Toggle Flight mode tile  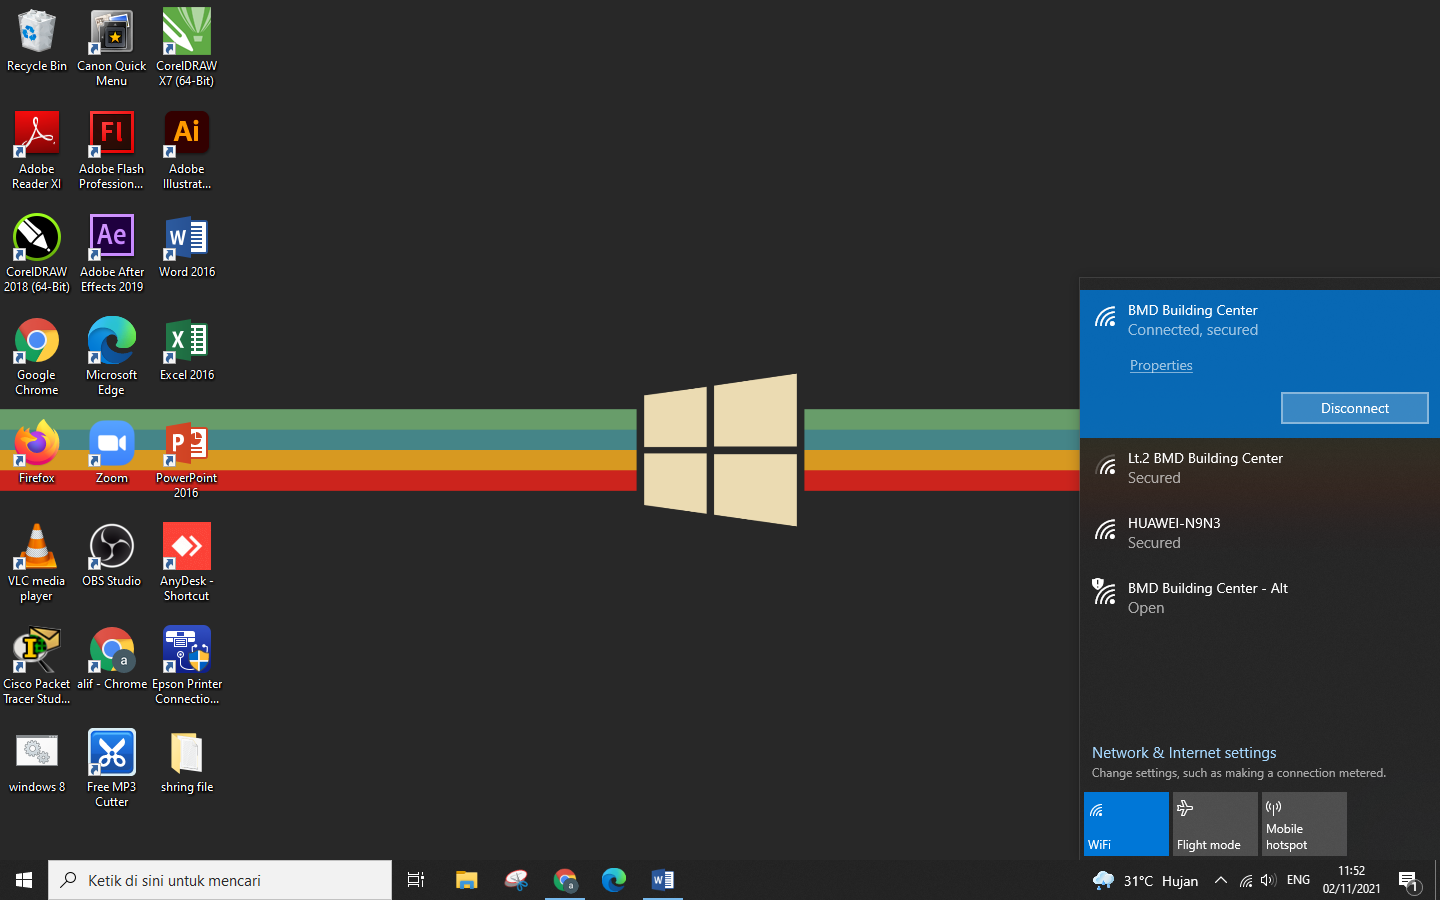tap(1215, 824)
